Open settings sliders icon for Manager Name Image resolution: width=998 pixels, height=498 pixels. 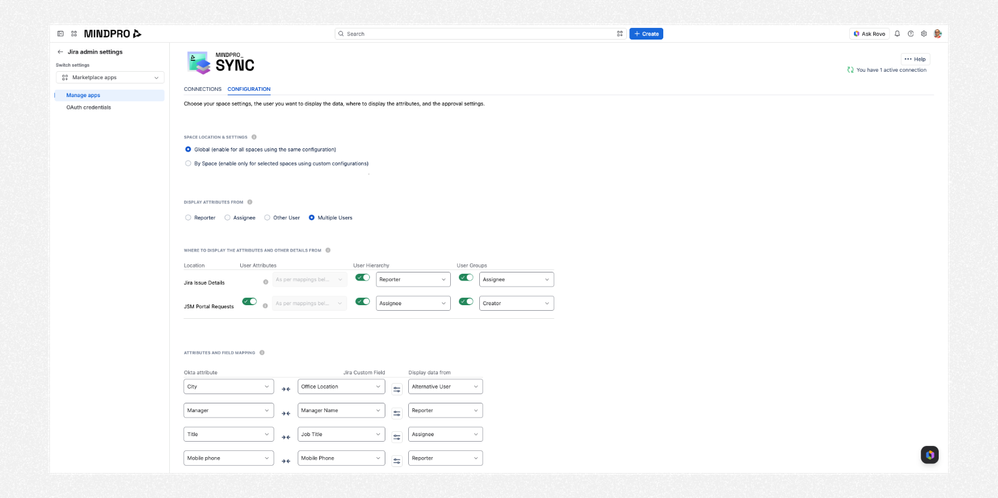pyautogui.click(x=397, y=413)
